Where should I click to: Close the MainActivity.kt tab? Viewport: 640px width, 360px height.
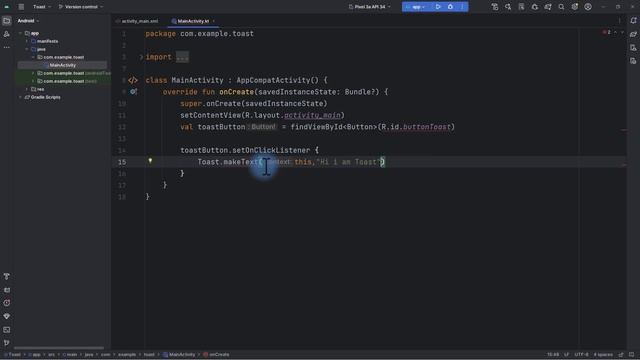213,21
